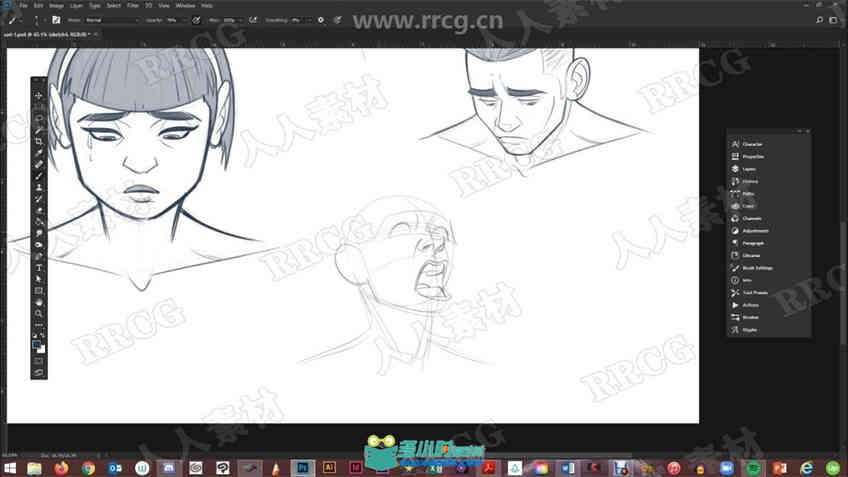Toggle Quick Mask mode in the toolbar
This screenshot has width=848, height=477.
pos(38,361)
